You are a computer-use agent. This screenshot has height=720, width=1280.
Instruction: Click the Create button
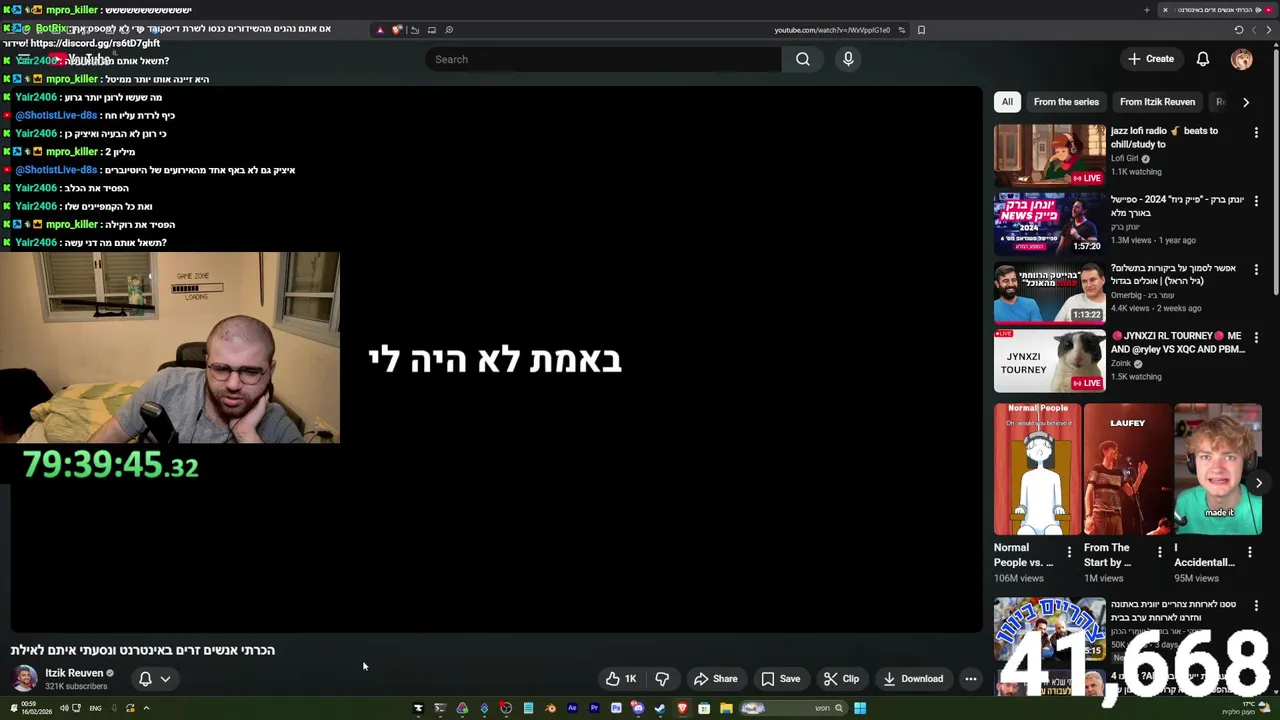[x=1150, y=59]
